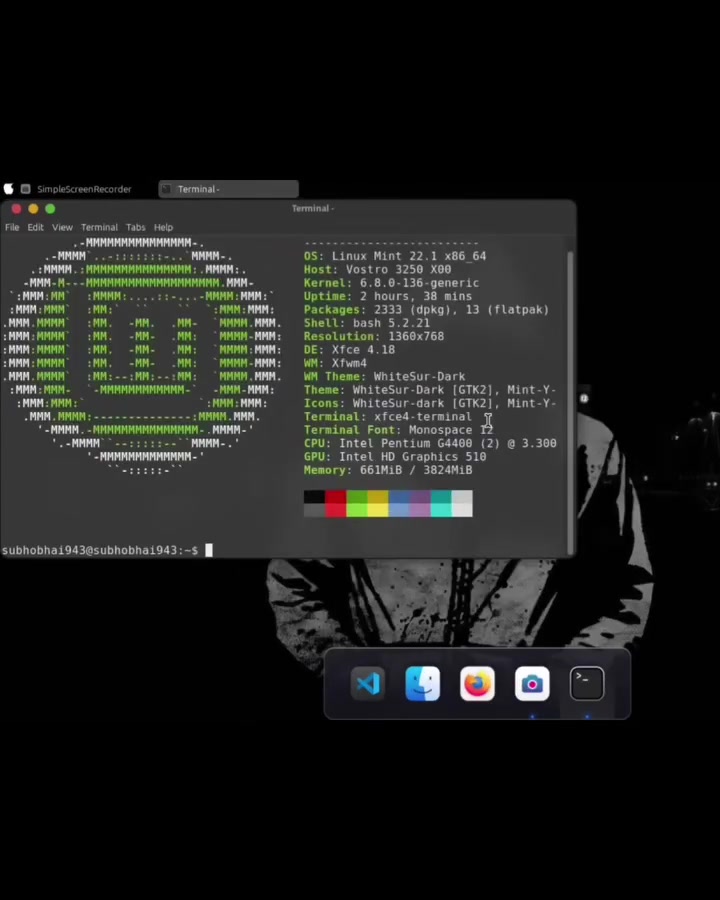This screenshot has height=900, width=720.
Task: Maximize the terminal with the green button
Action: [x=50, y=208]
